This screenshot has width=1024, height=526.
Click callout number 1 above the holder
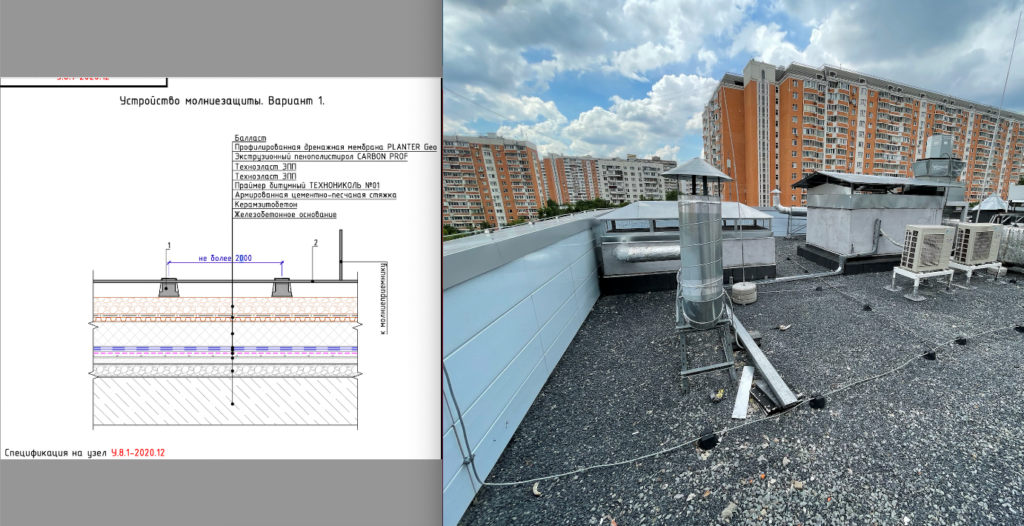[x=169, y=245]
